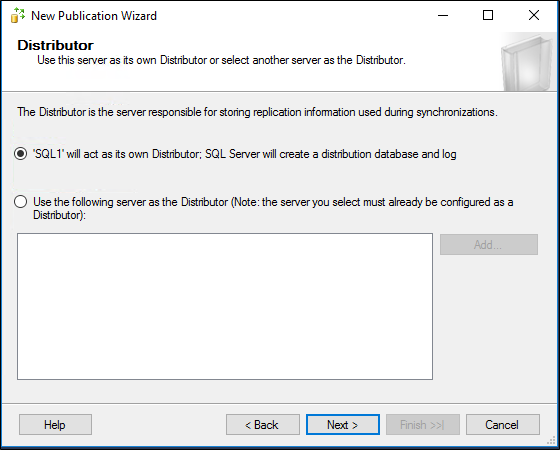Go back with the < Back button
Viewport: 560px width, 450px height.
click(262, 425)
